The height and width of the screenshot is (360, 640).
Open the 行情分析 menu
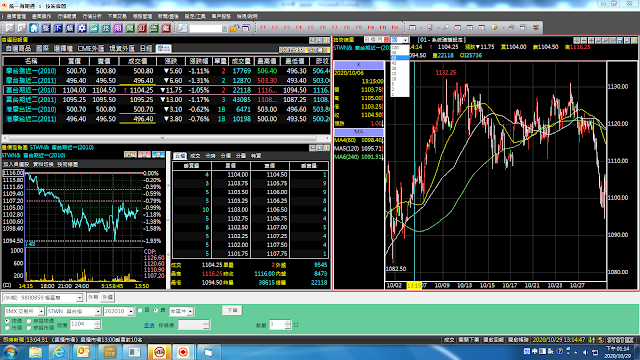coord(92,16)
